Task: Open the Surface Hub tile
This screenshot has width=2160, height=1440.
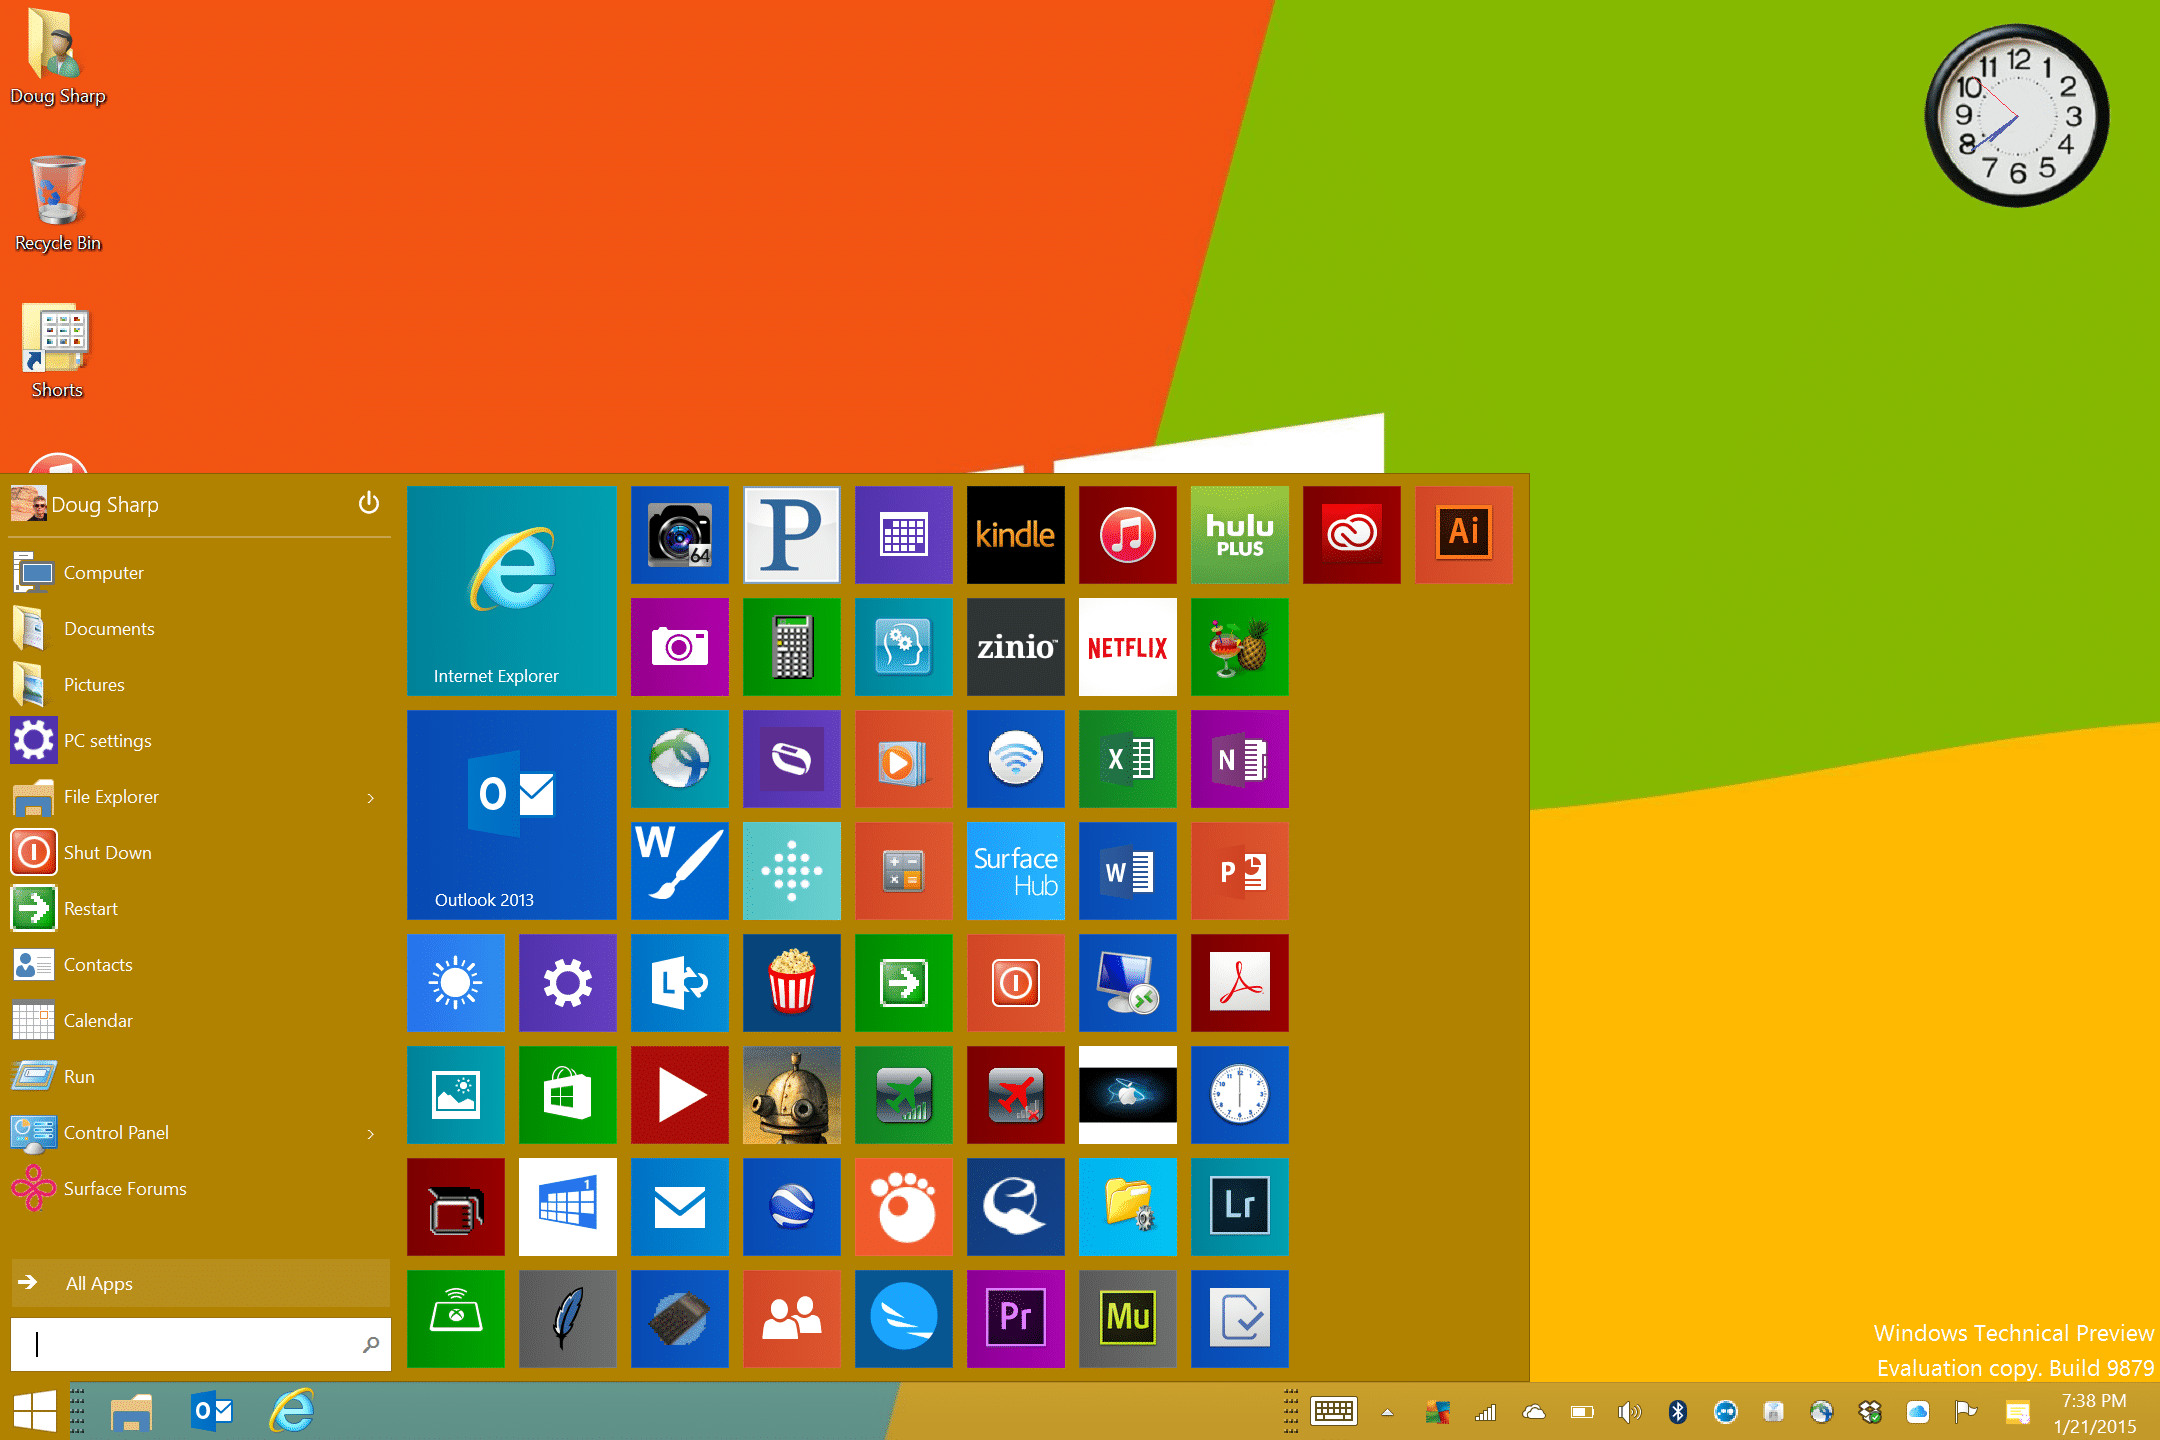Action: tap(1015, 871)
